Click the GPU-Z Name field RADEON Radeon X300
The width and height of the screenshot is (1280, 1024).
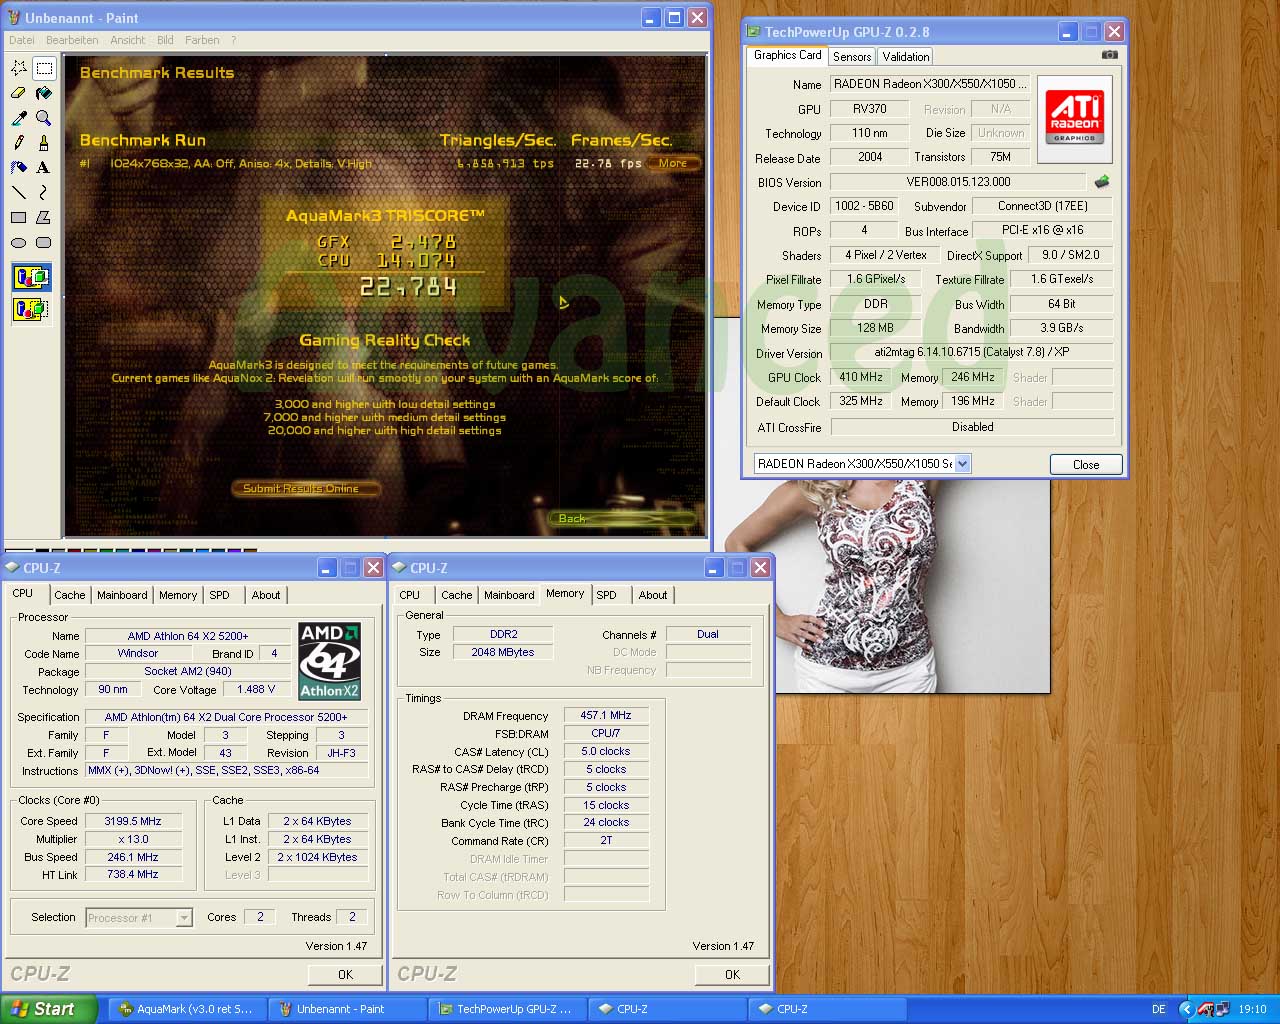pos(928,84)
